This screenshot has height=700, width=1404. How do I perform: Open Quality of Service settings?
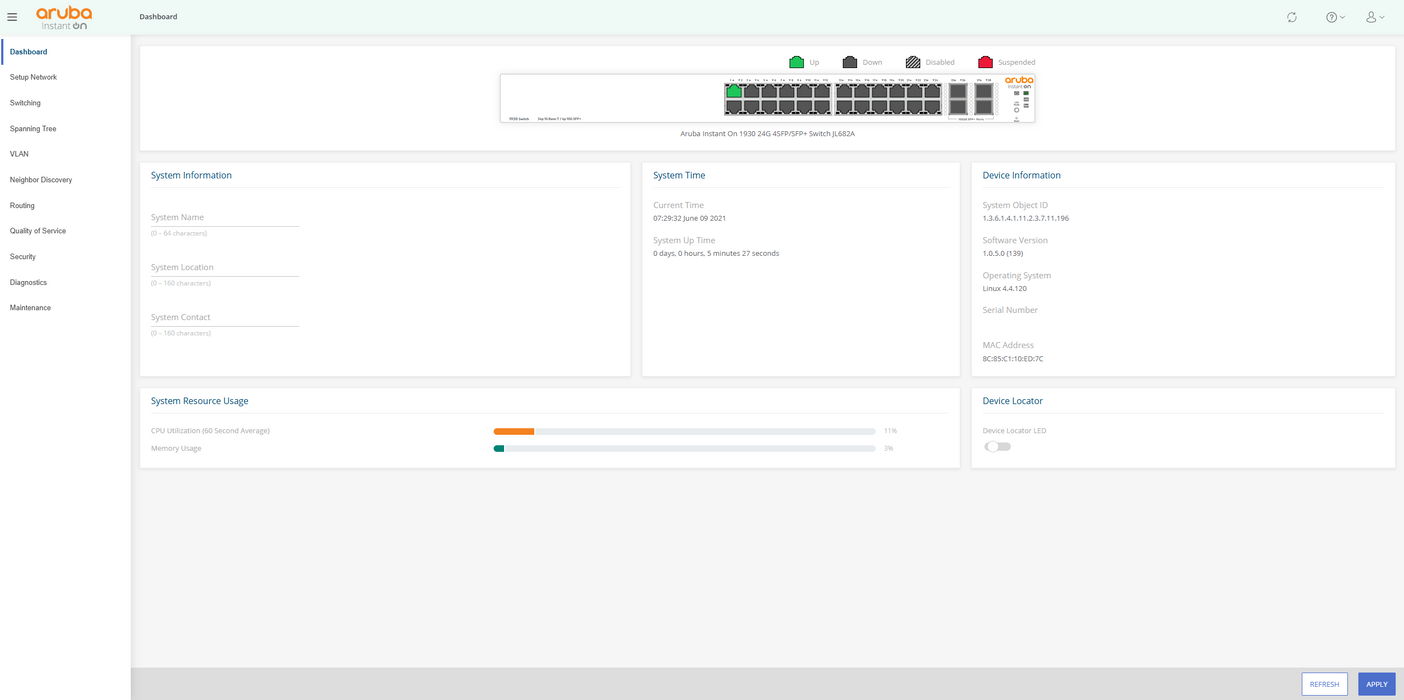(x=38, y=231)
